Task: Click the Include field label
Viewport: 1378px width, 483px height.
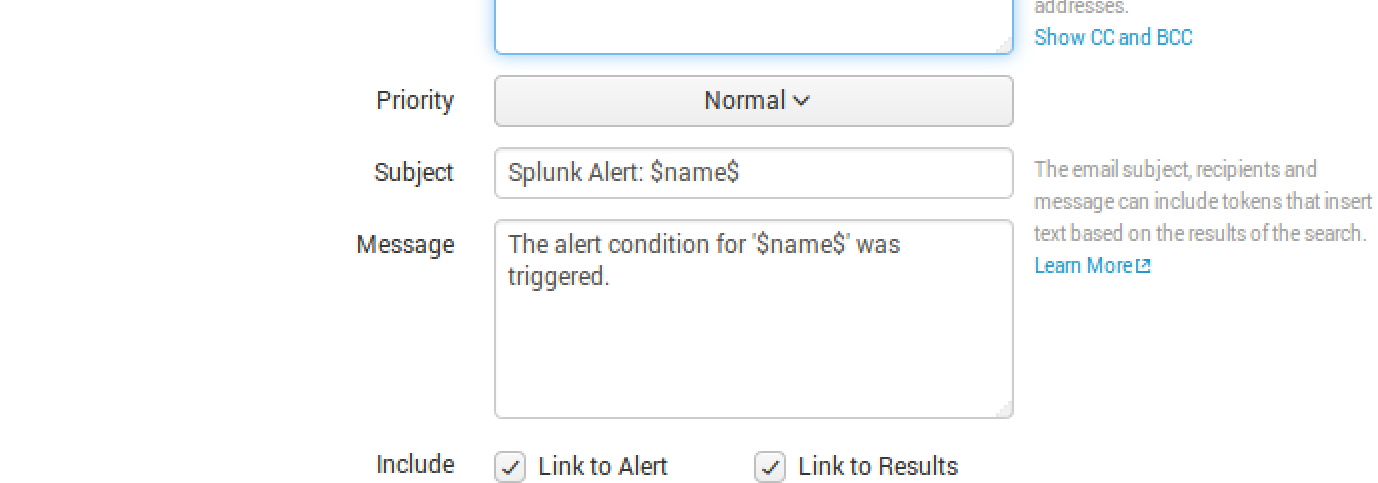Action: (x=415, y=465)
